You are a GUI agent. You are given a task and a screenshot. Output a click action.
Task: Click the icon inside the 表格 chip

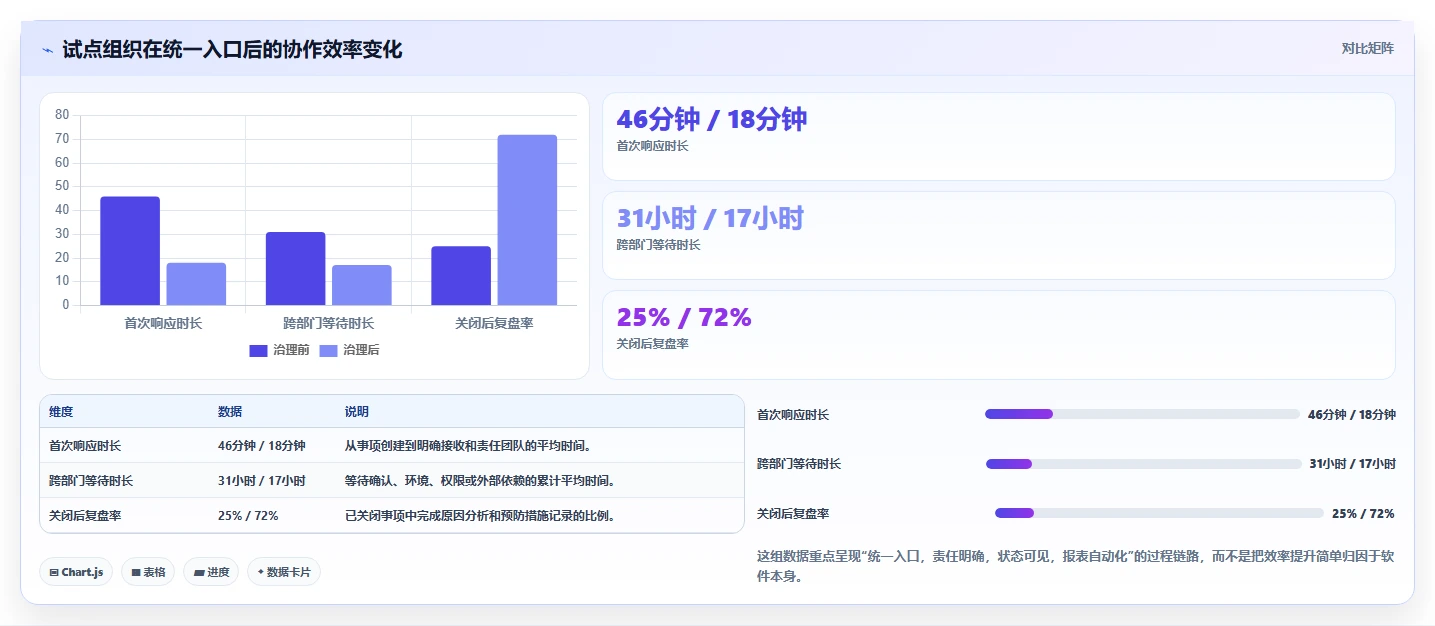[136, 573]
